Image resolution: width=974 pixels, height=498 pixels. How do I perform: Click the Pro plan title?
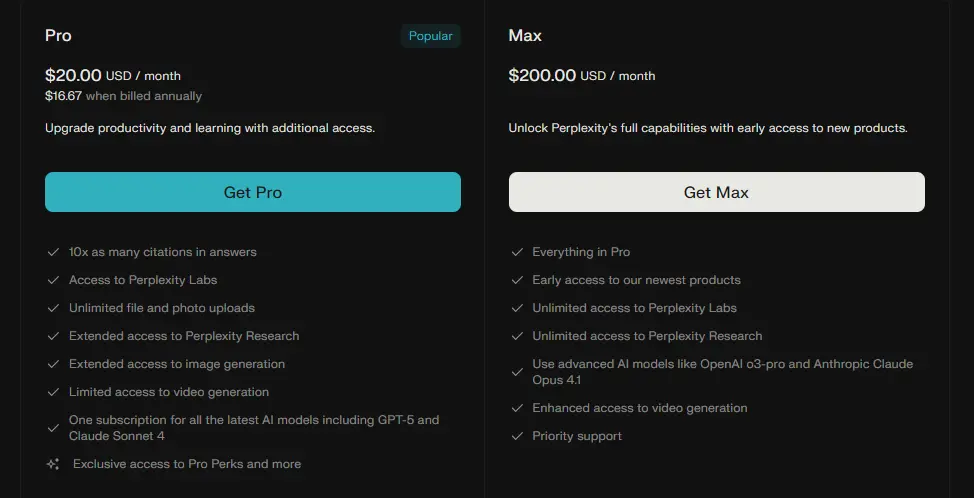coord(58,36)
